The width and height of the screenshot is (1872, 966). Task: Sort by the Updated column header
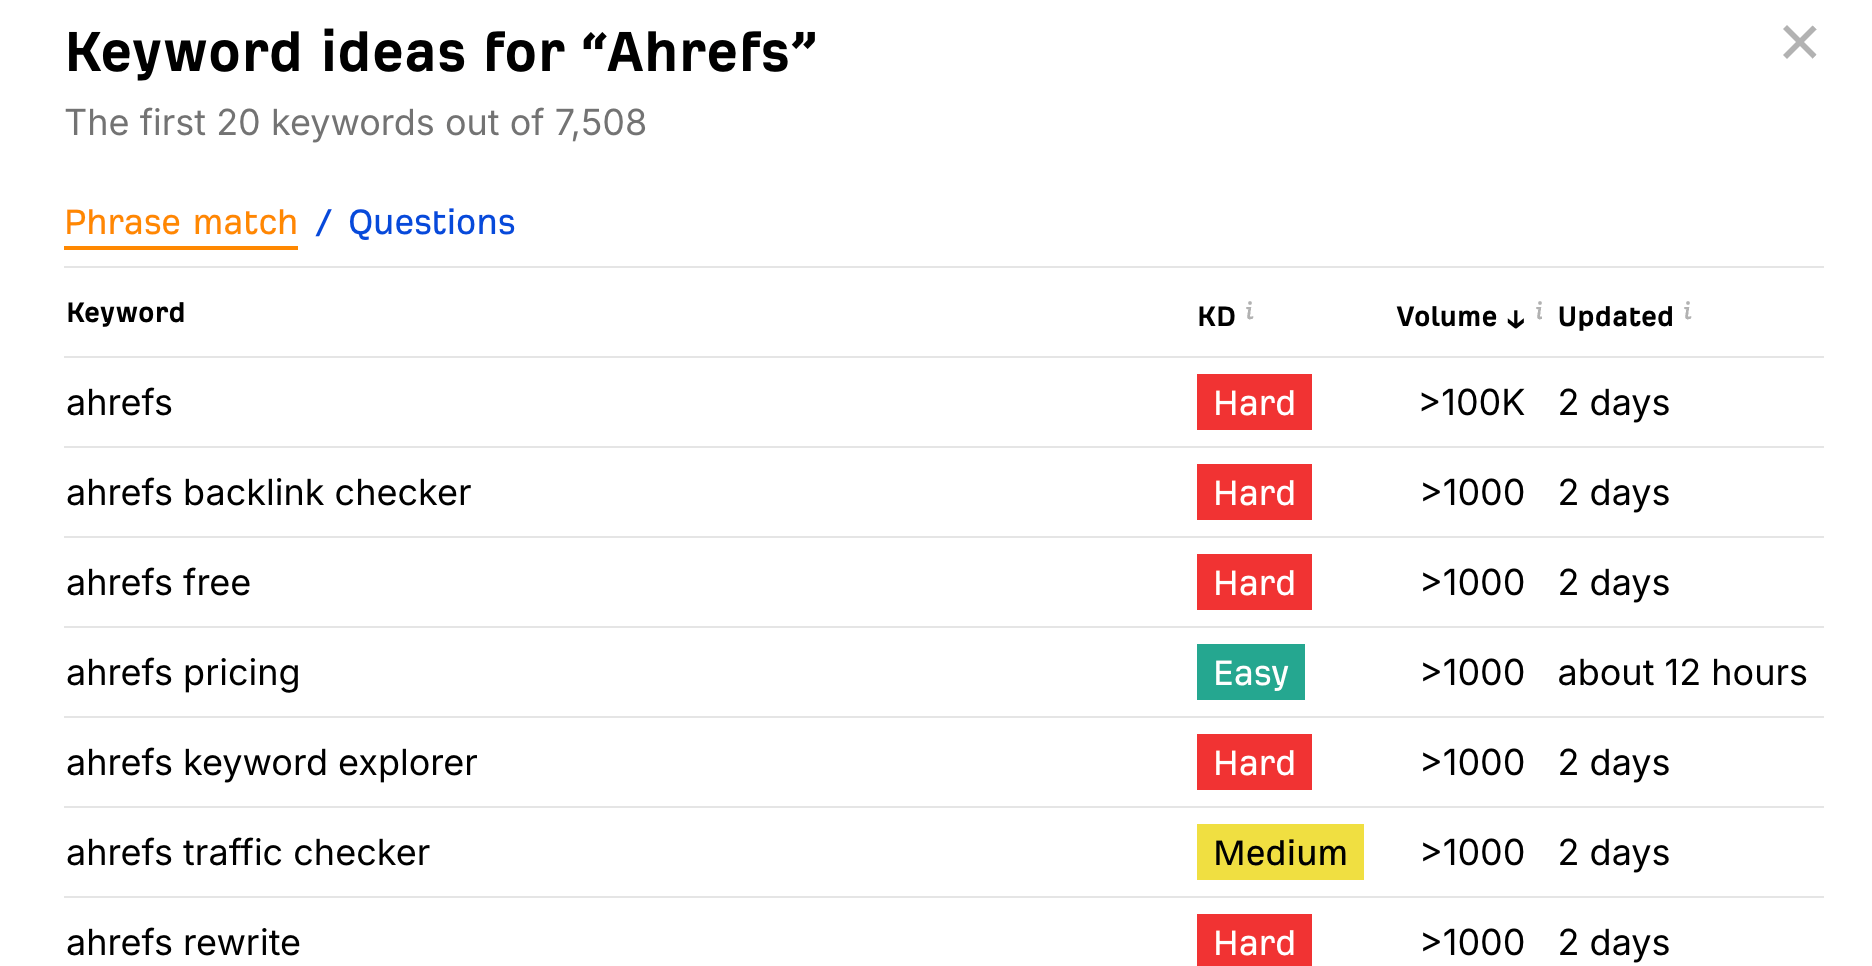1615,317
